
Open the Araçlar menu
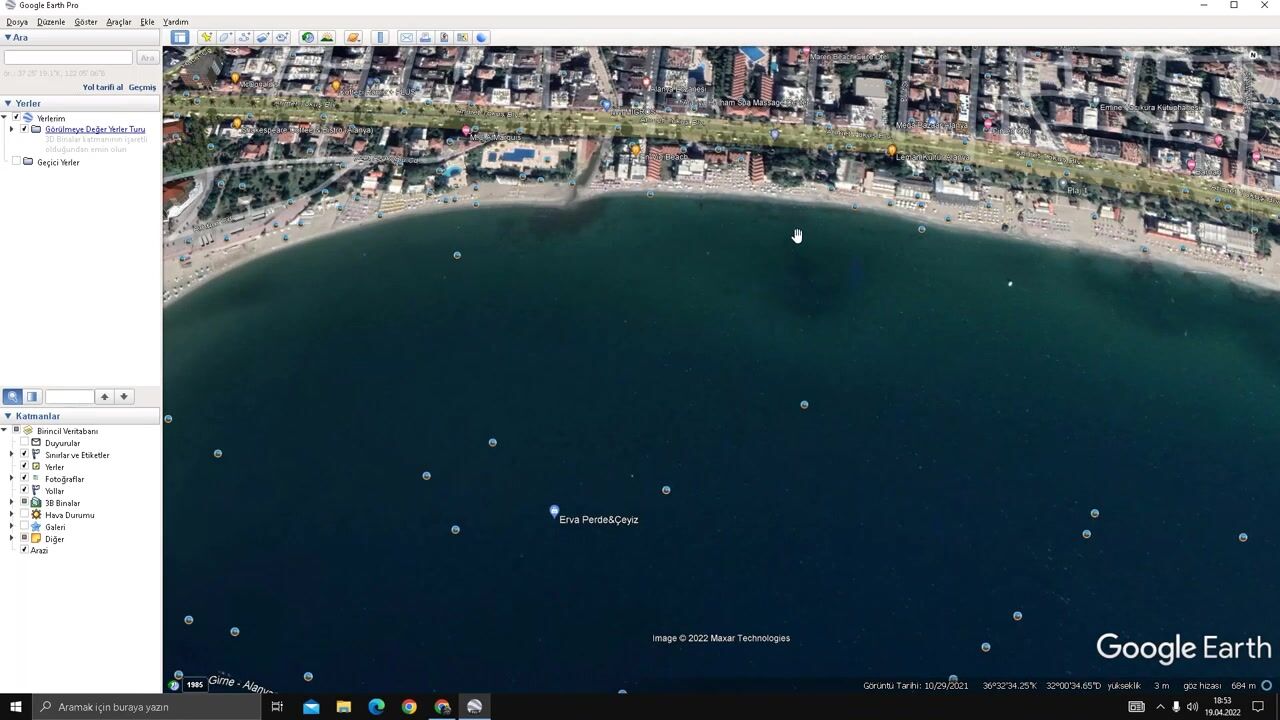(x=118, y=21)
